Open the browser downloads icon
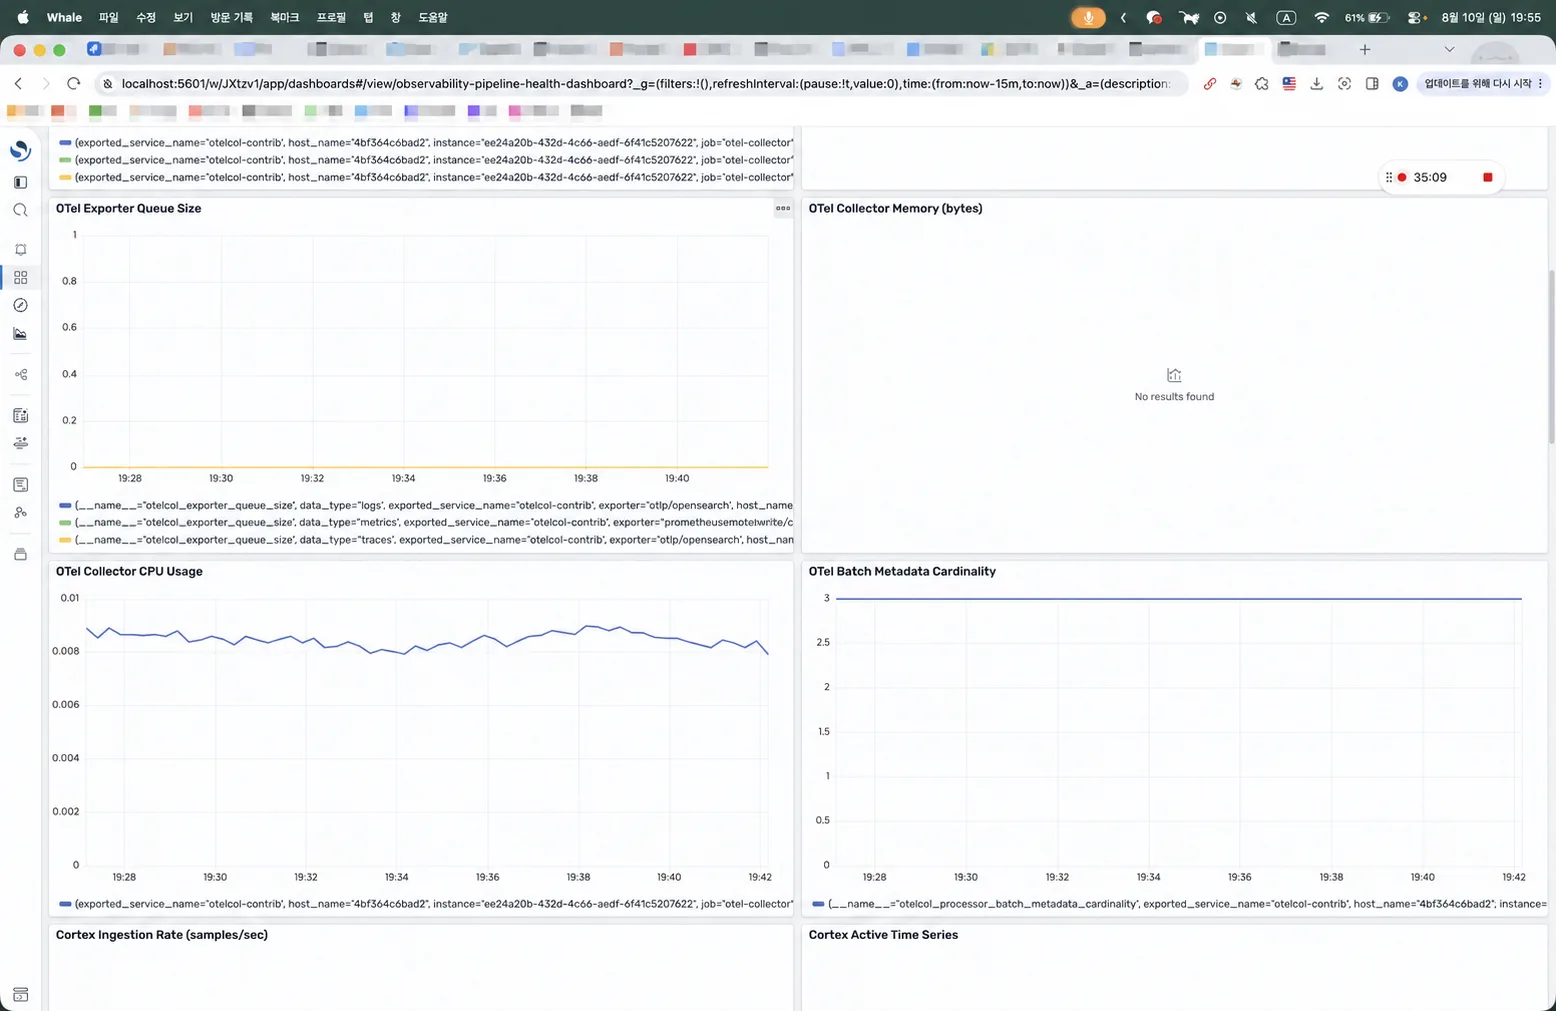1556x1011 pixels. (x=1317, y=84)
